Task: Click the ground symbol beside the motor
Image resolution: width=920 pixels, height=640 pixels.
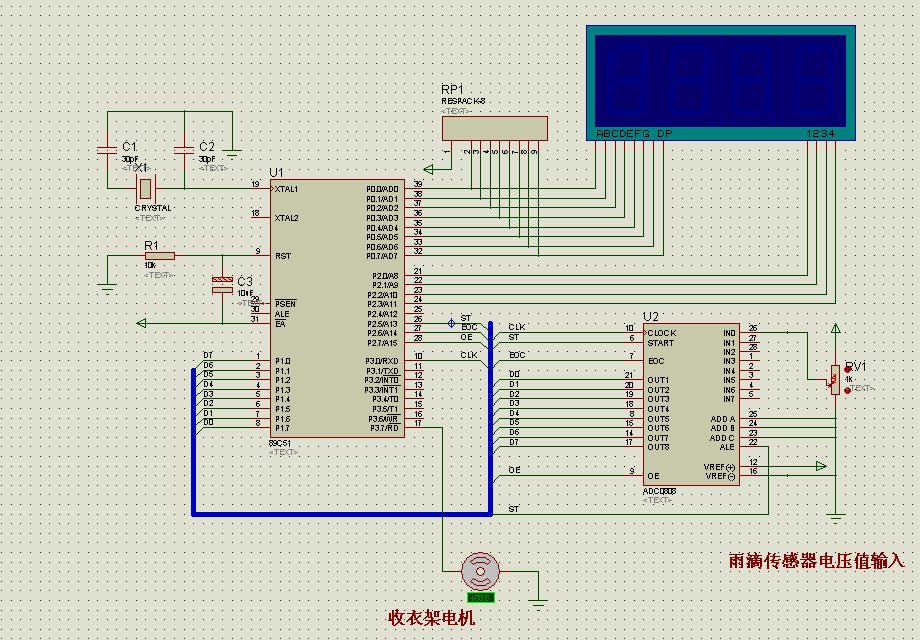Action: 537,604
